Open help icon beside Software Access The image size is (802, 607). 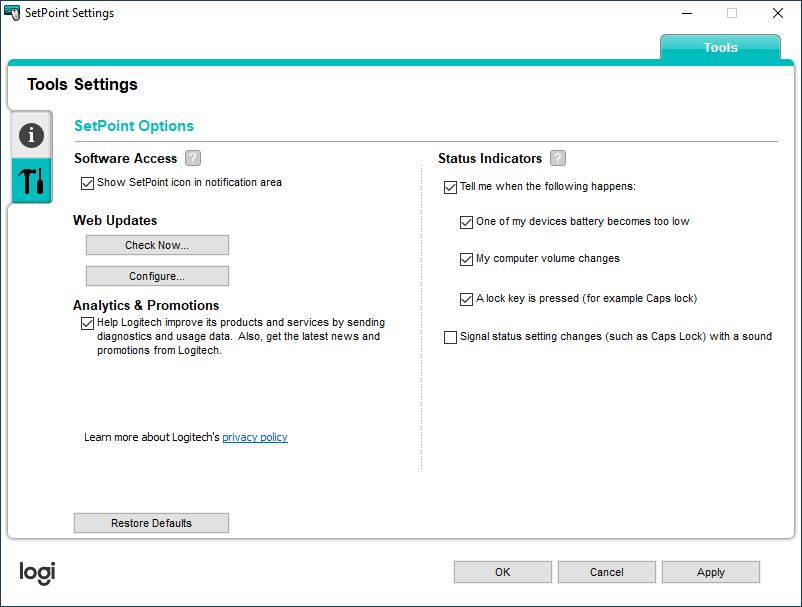(193, 158)
